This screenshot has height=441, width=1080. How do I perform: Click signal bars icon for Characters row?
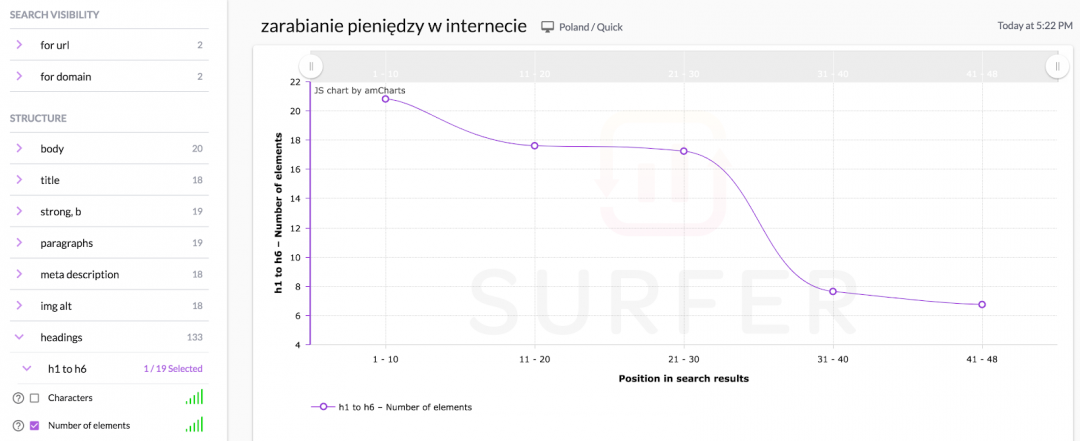pos(194,398)
